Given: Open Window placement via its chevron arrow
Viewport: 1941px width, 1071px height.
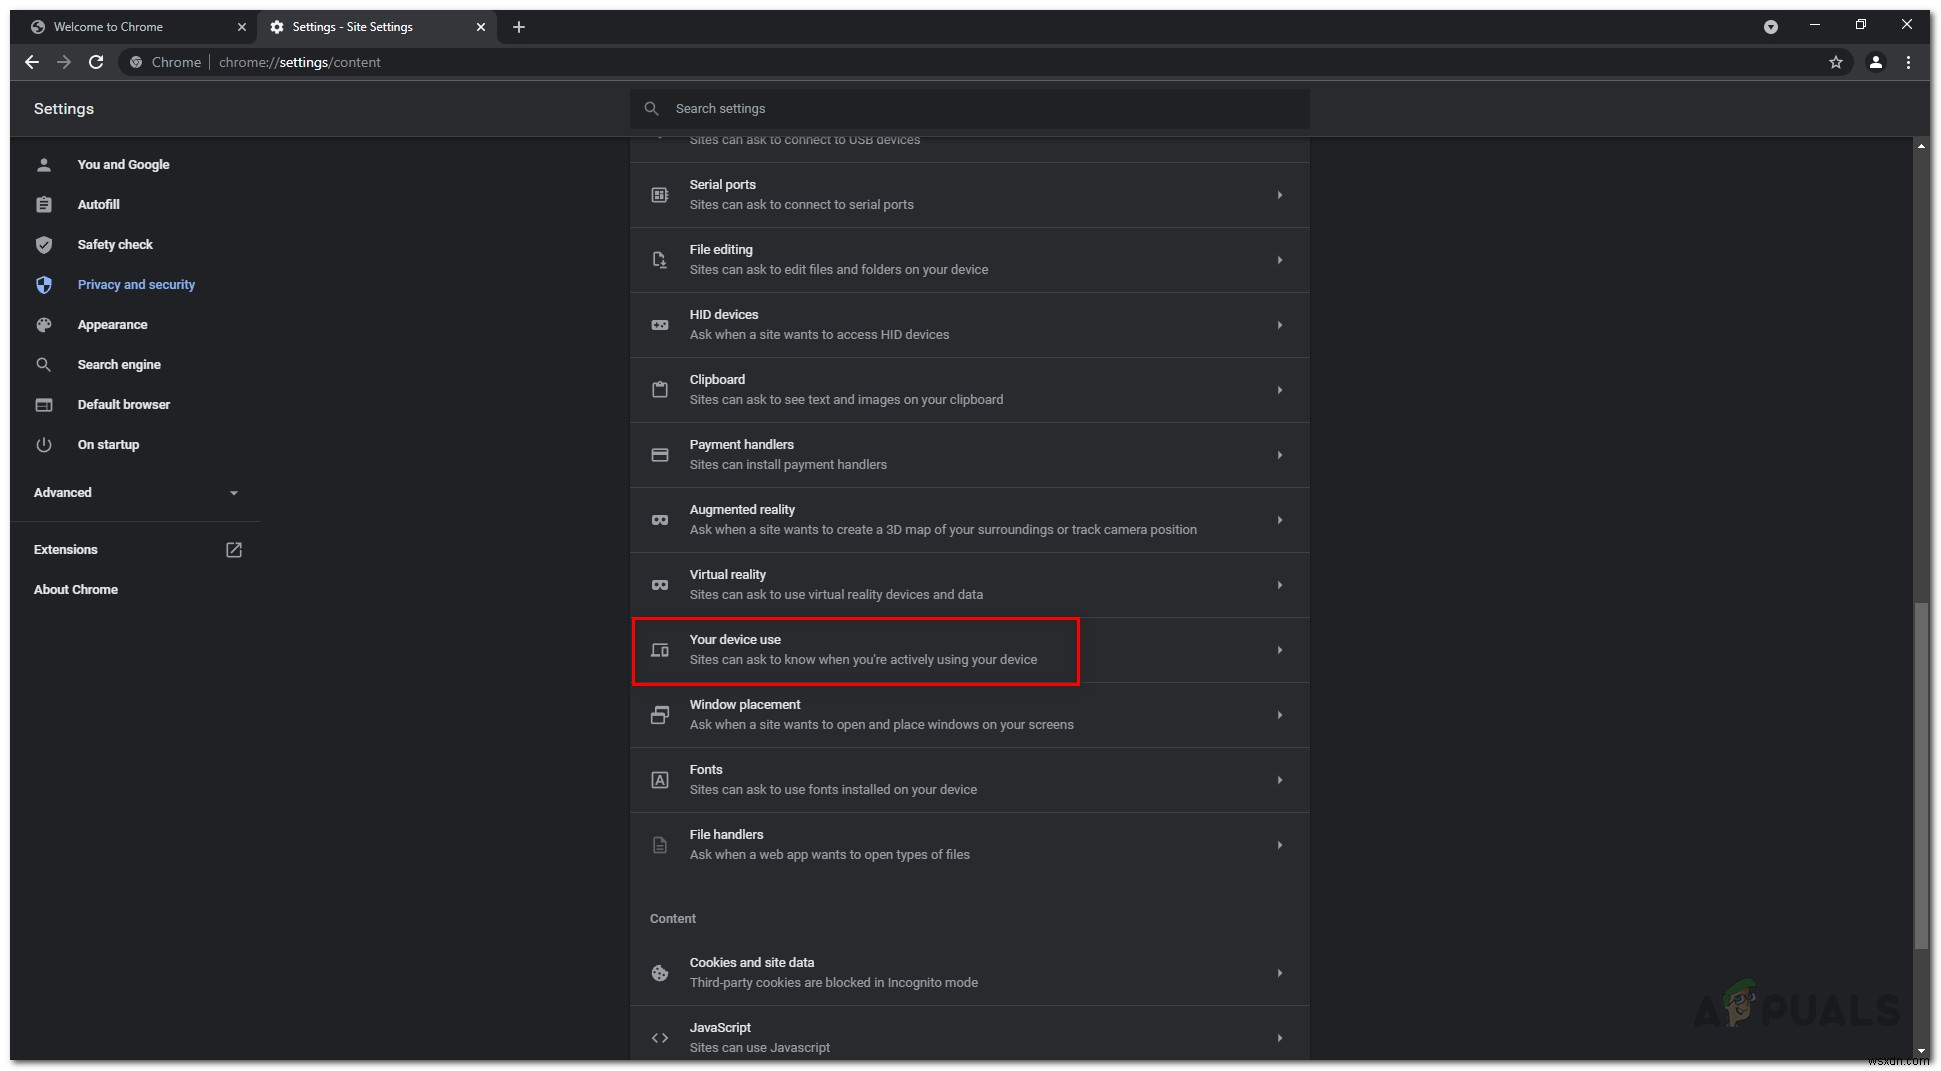Looking at the screenshot, I should pos(1280,715).
